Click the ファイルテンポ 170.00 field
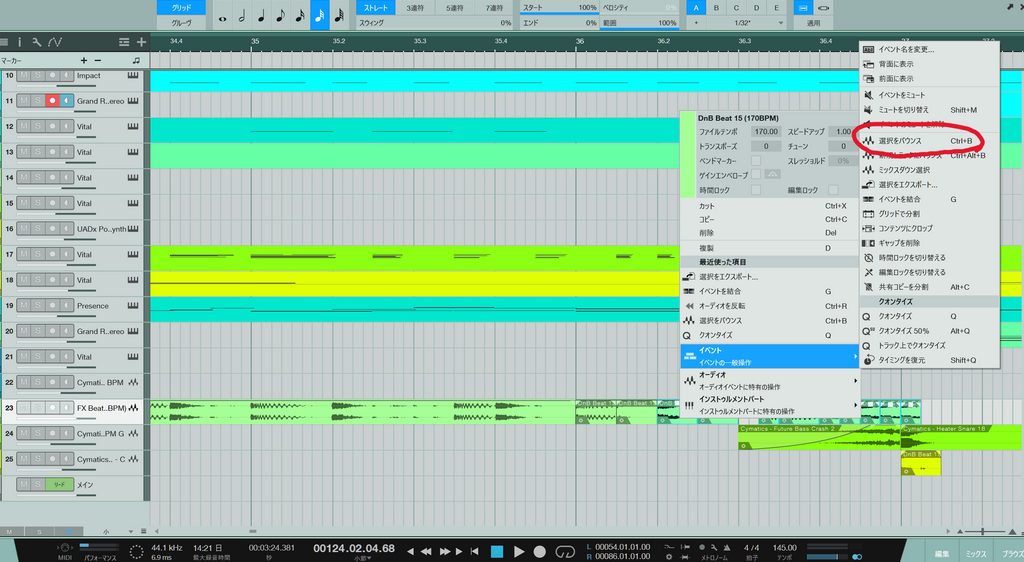The width and height of the screenshot is (1024, 562). coord(766,131)
